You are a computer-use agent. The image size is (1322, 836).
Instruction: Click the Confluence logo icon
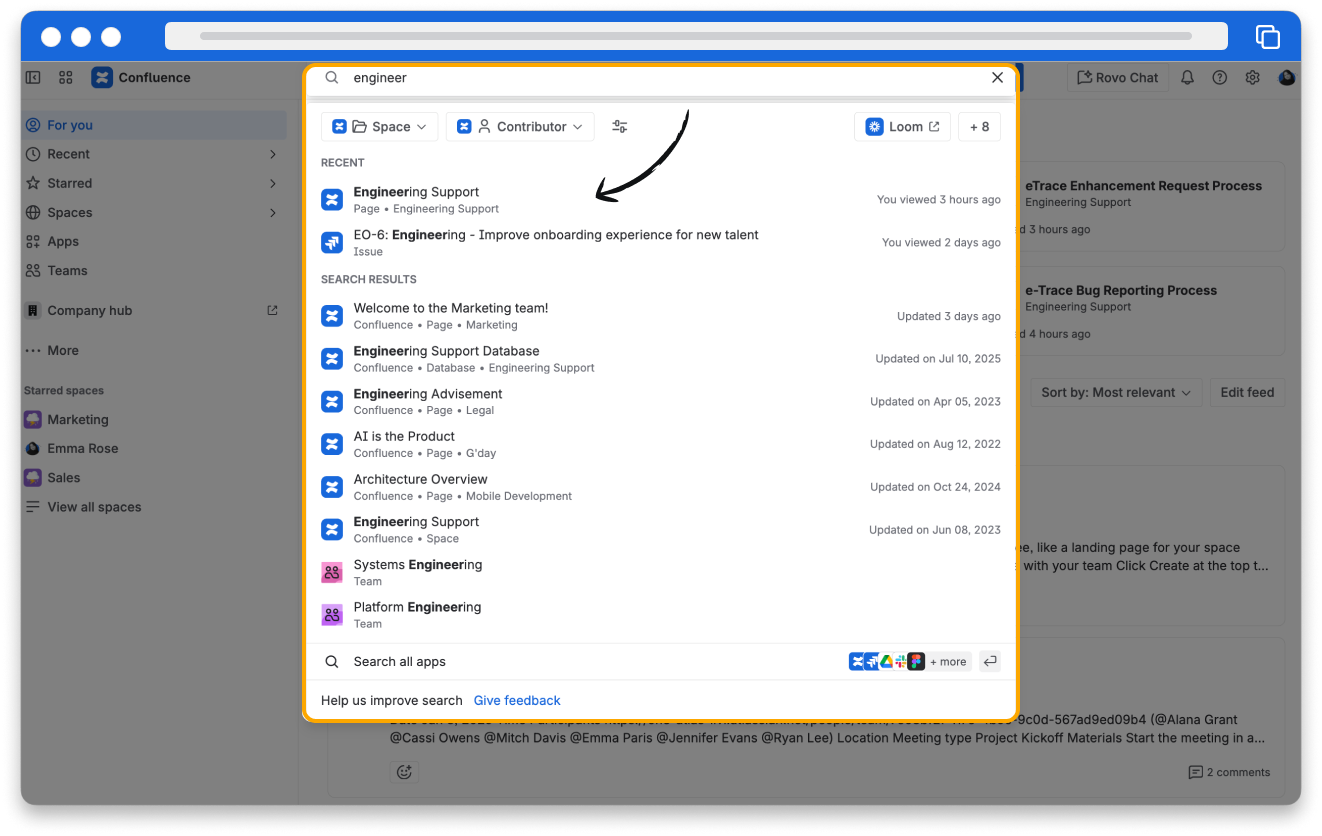tap(102, 77)
